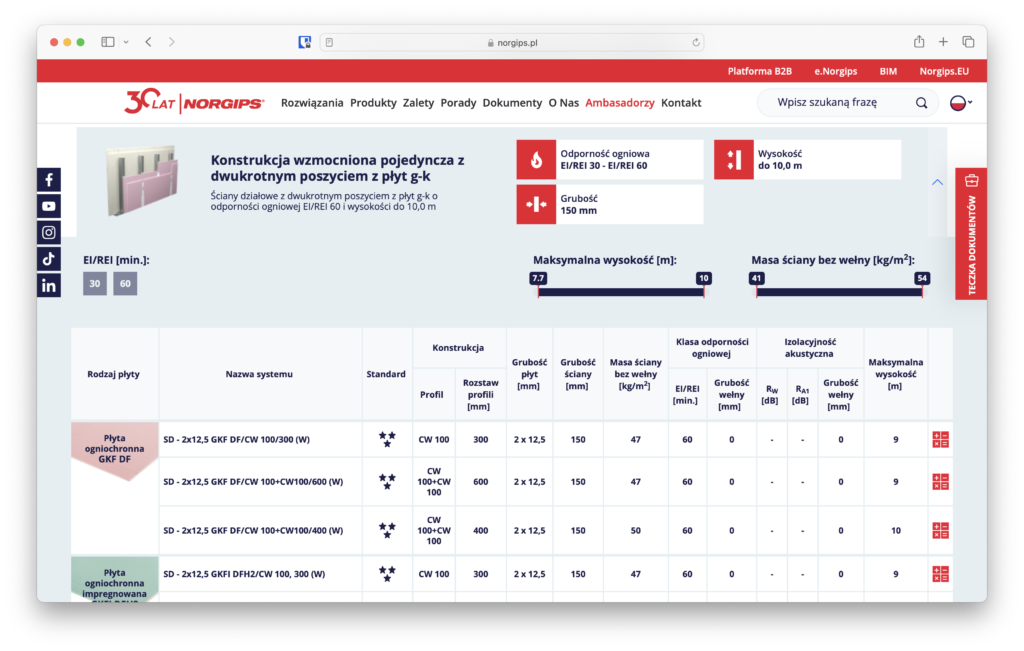Click the search magnifier icon

tap(921, 103)
